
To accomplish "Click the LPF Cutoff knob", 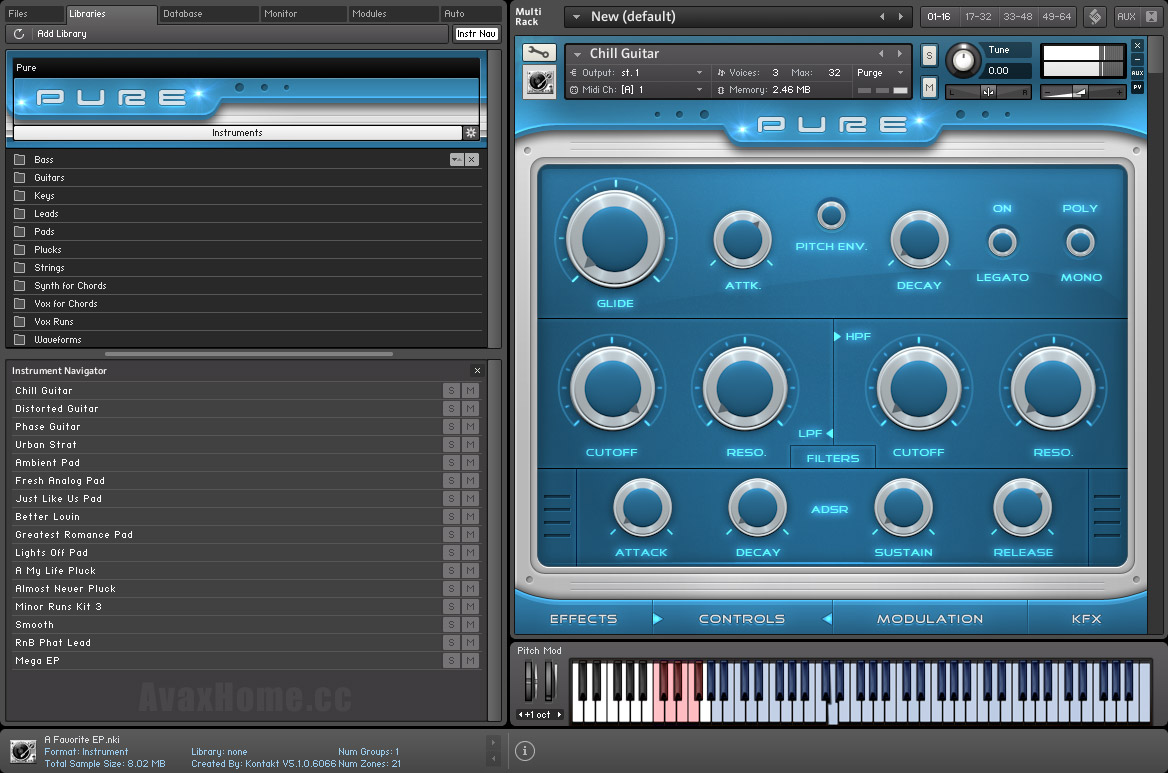I will point(612,389).
